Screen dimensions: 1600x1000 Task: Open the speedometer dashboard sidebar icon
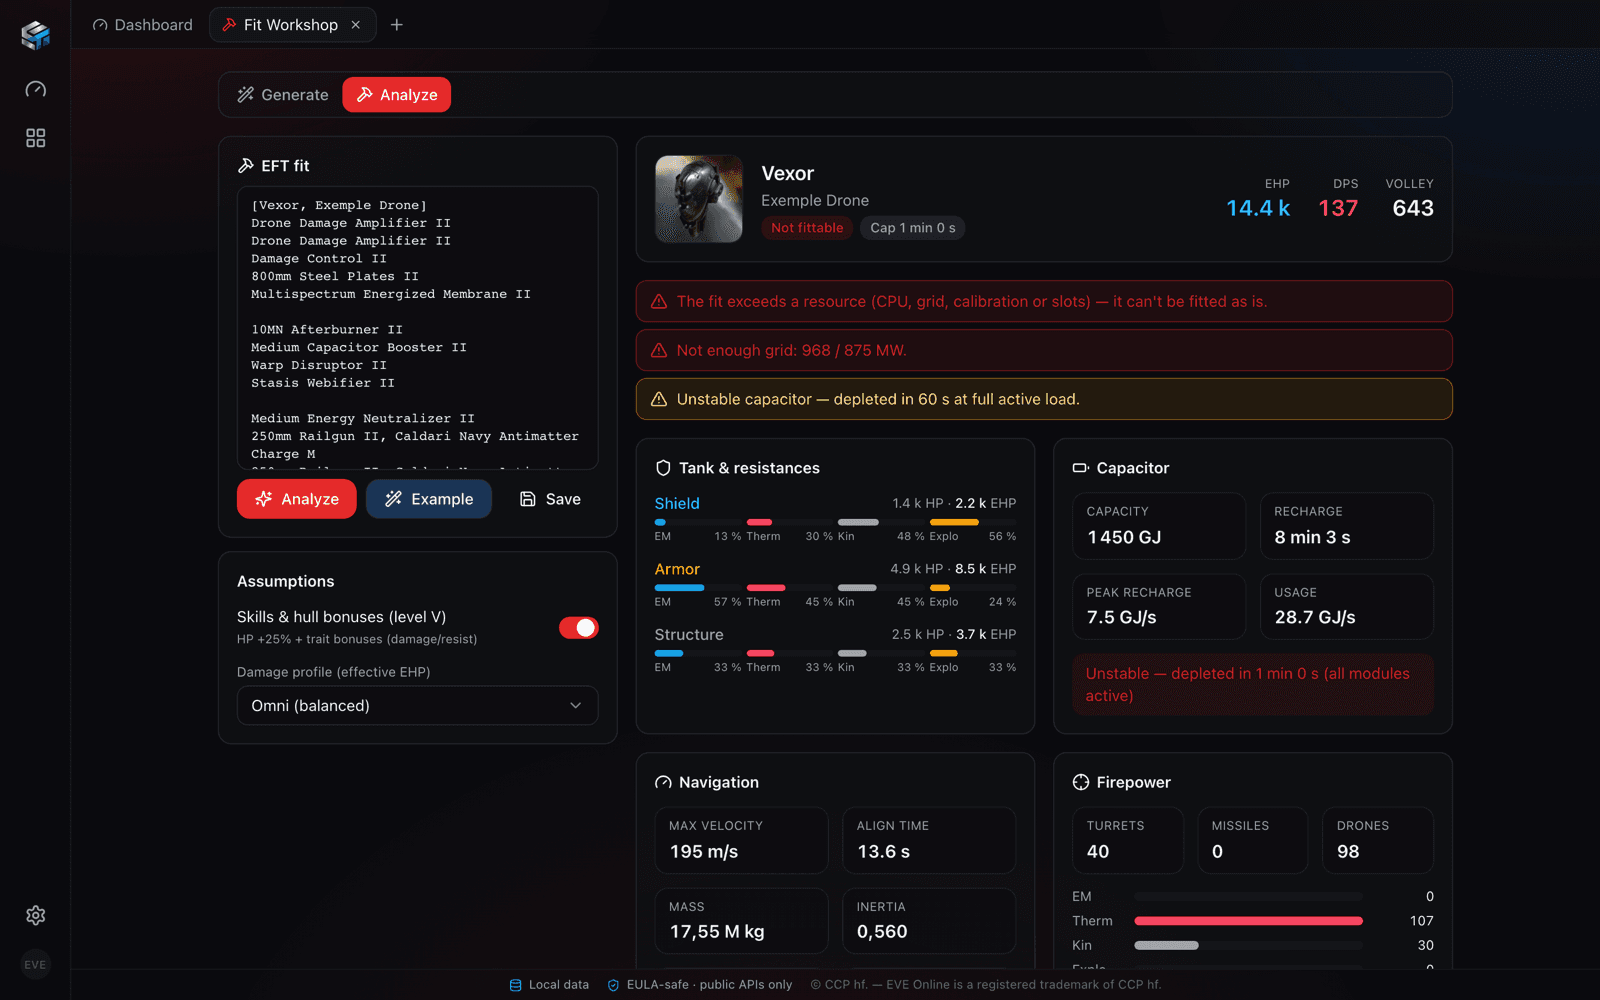pyautogui.click(x=35, y=89)
